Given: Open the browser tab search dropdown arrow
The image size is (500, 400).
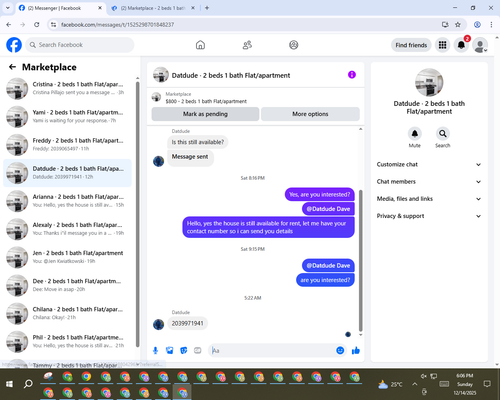Looking at the screenshot, I should tap(8, 8).
